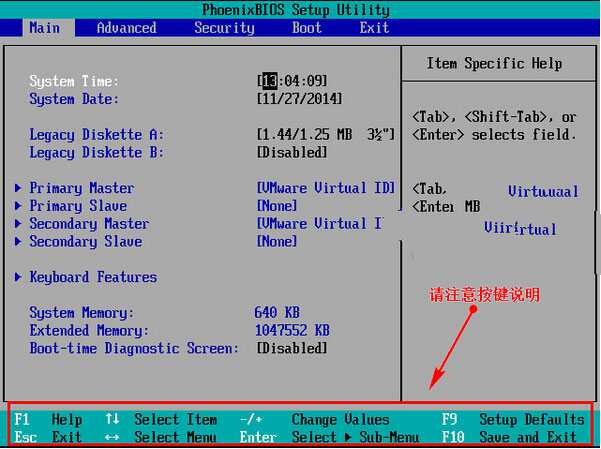Select the Boot tab
601x449 pixels.
pos(307,28)
